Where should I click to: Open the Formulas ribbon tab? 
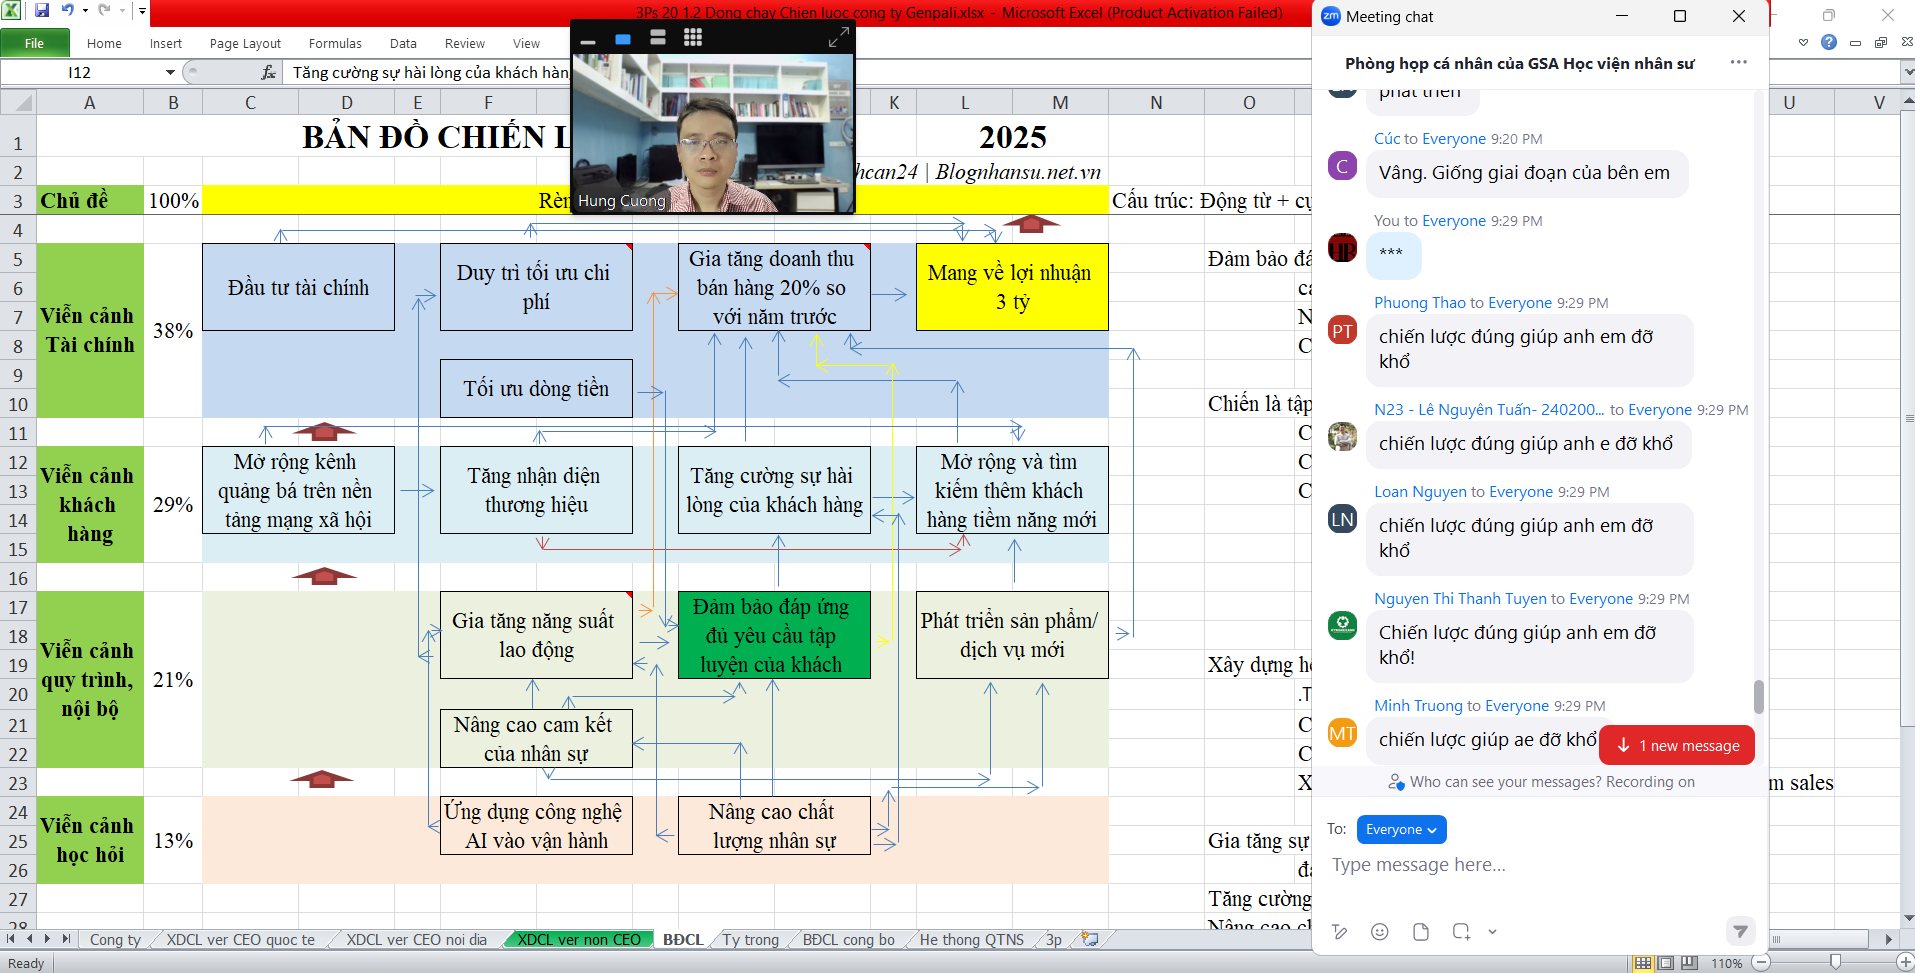click(335, 43)
